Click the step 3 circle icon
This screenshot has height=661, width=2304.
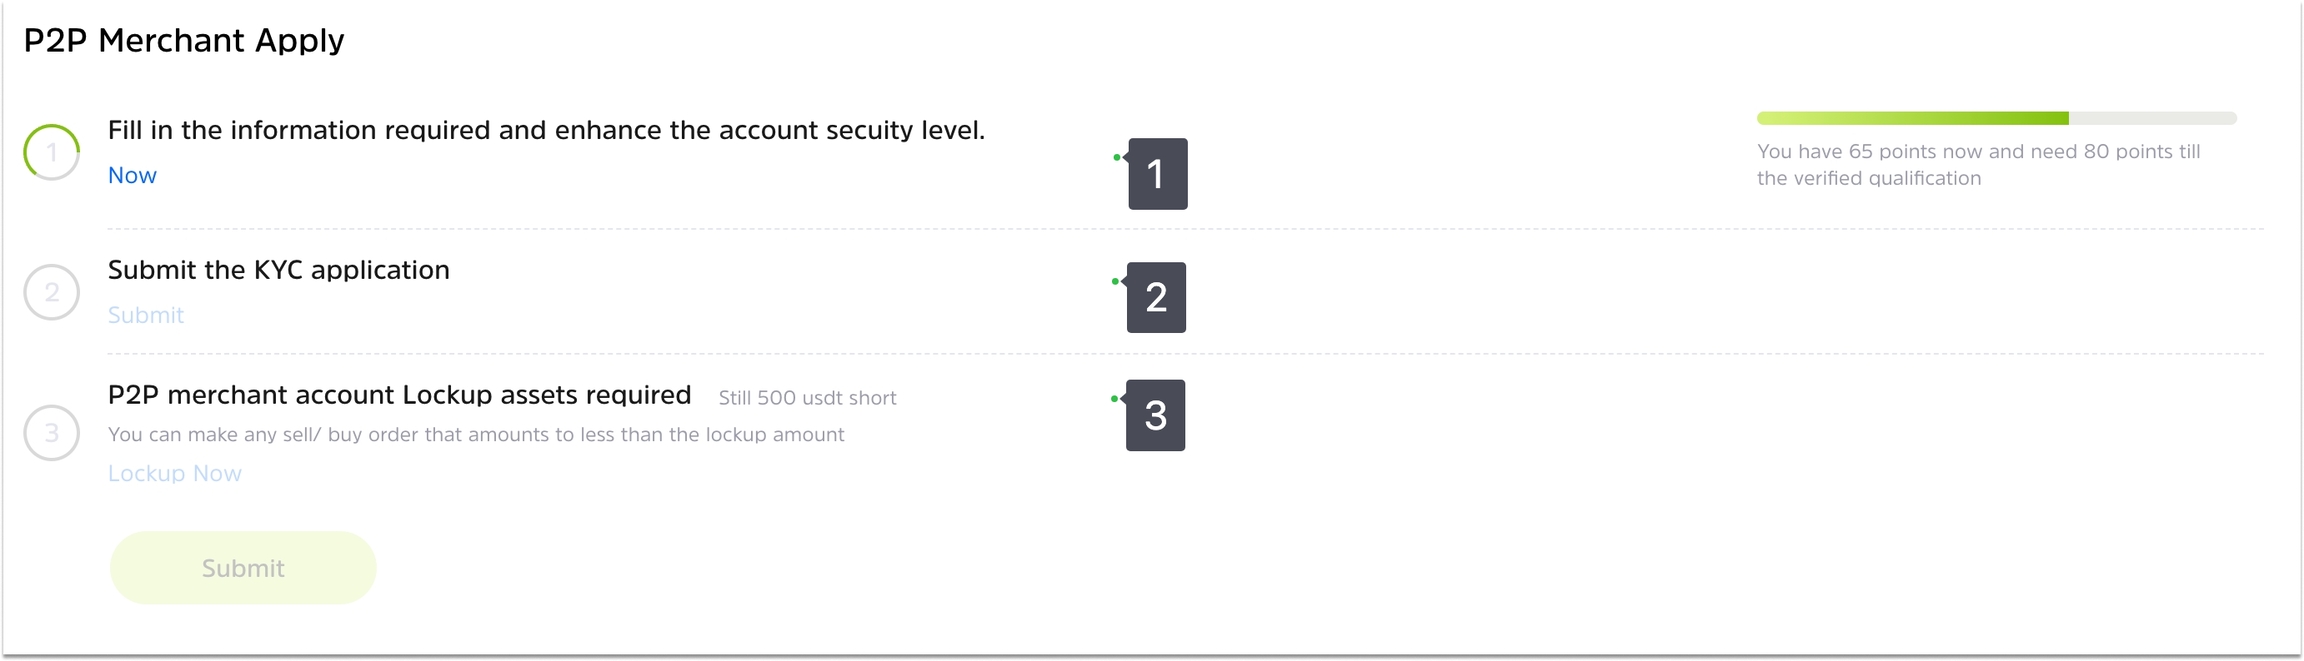click(x=52, y=432)
